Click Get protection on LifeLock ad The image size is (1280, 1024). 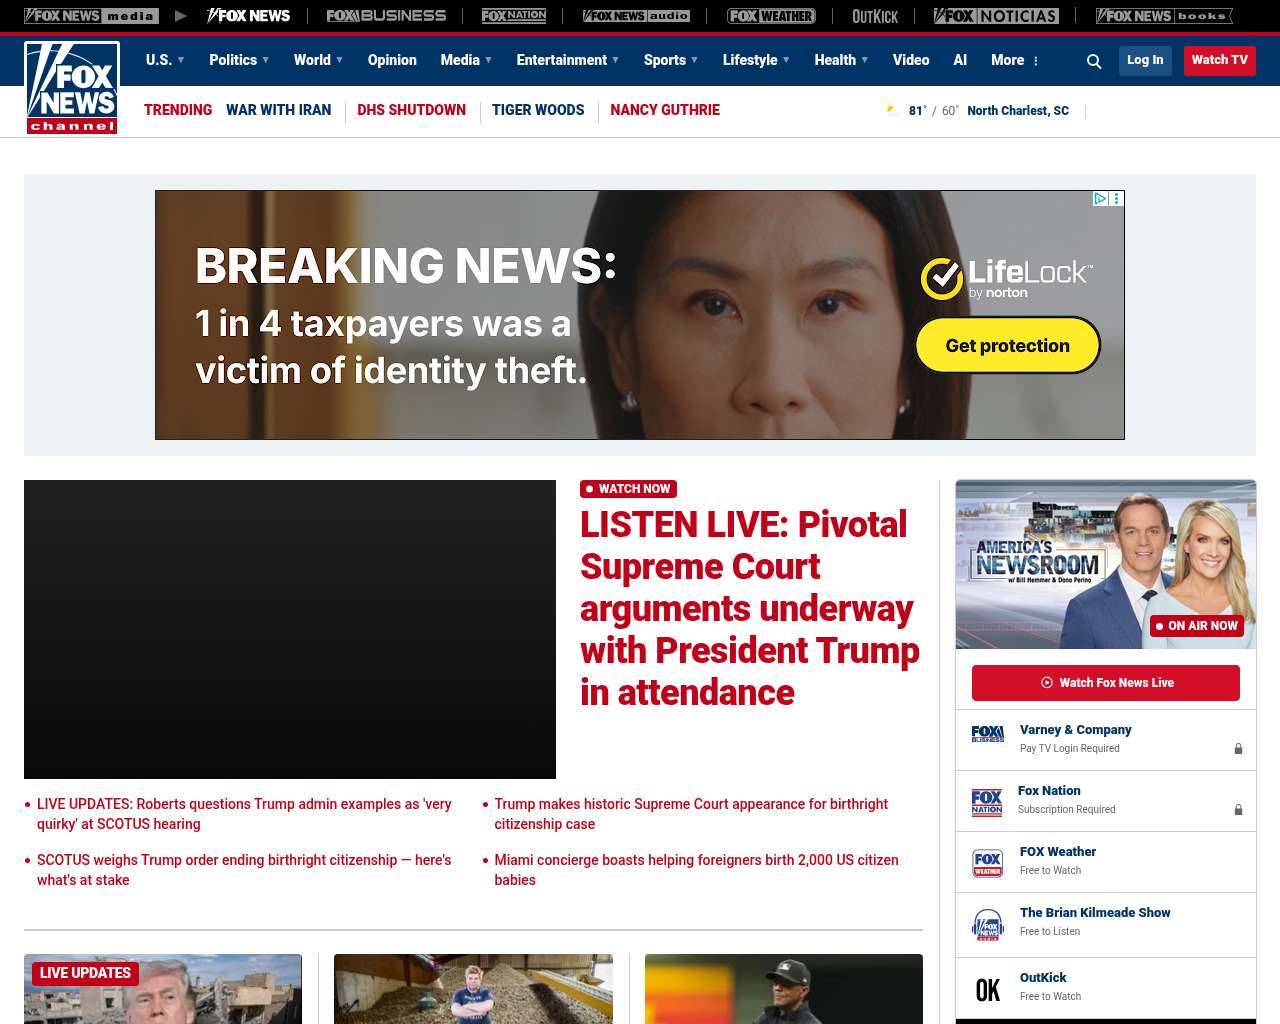[1008, 345]
